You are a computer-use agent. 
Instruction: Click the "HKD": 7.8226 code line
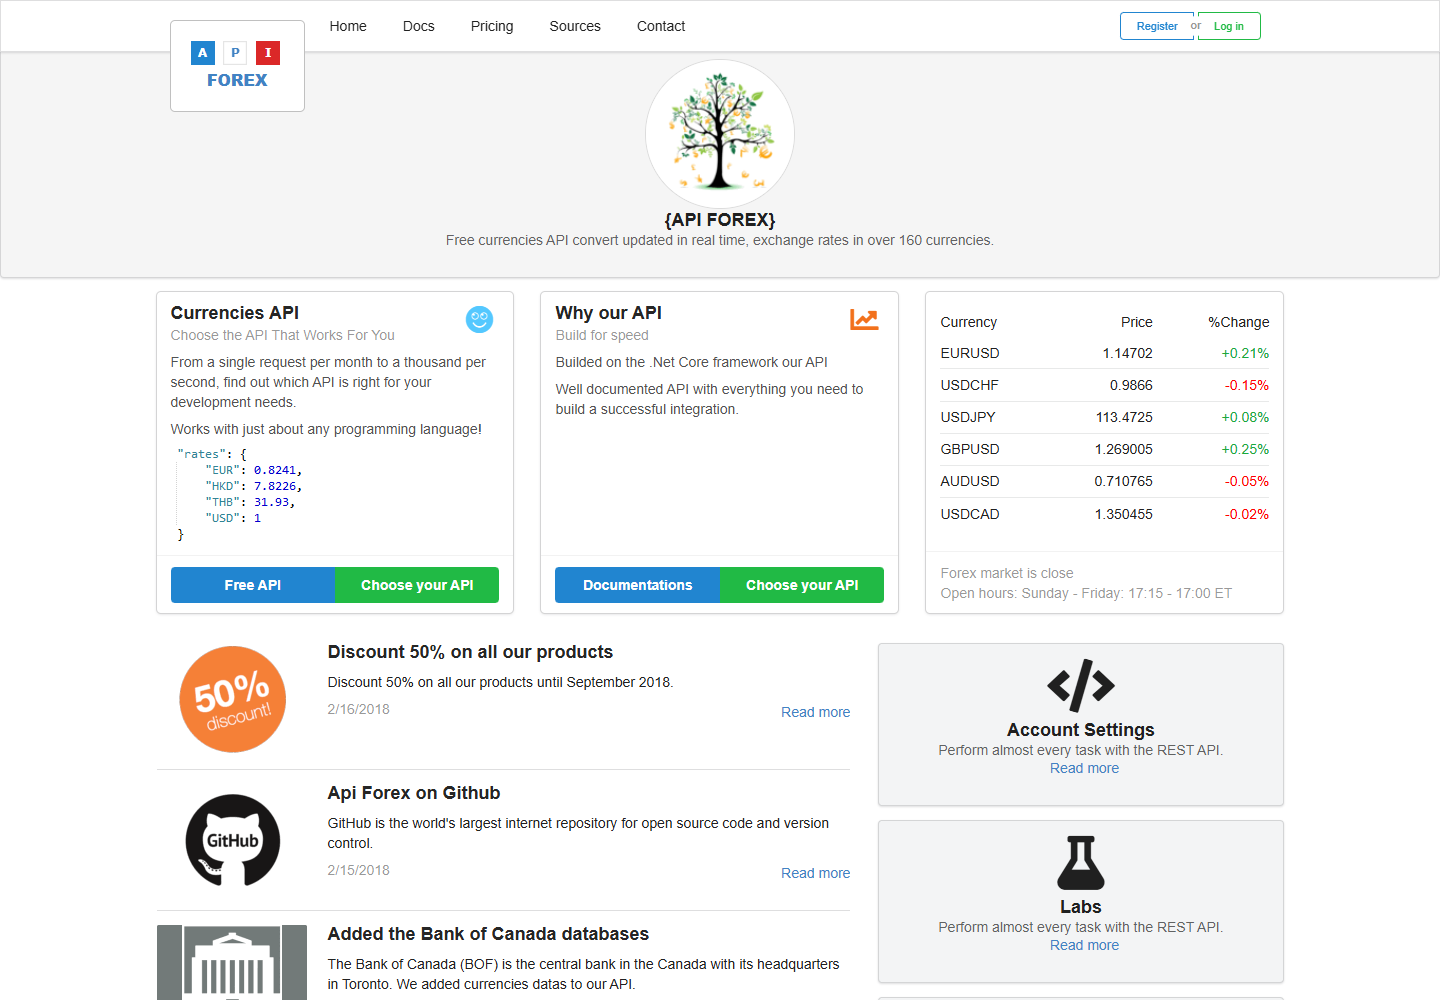[x=254, y=486]
